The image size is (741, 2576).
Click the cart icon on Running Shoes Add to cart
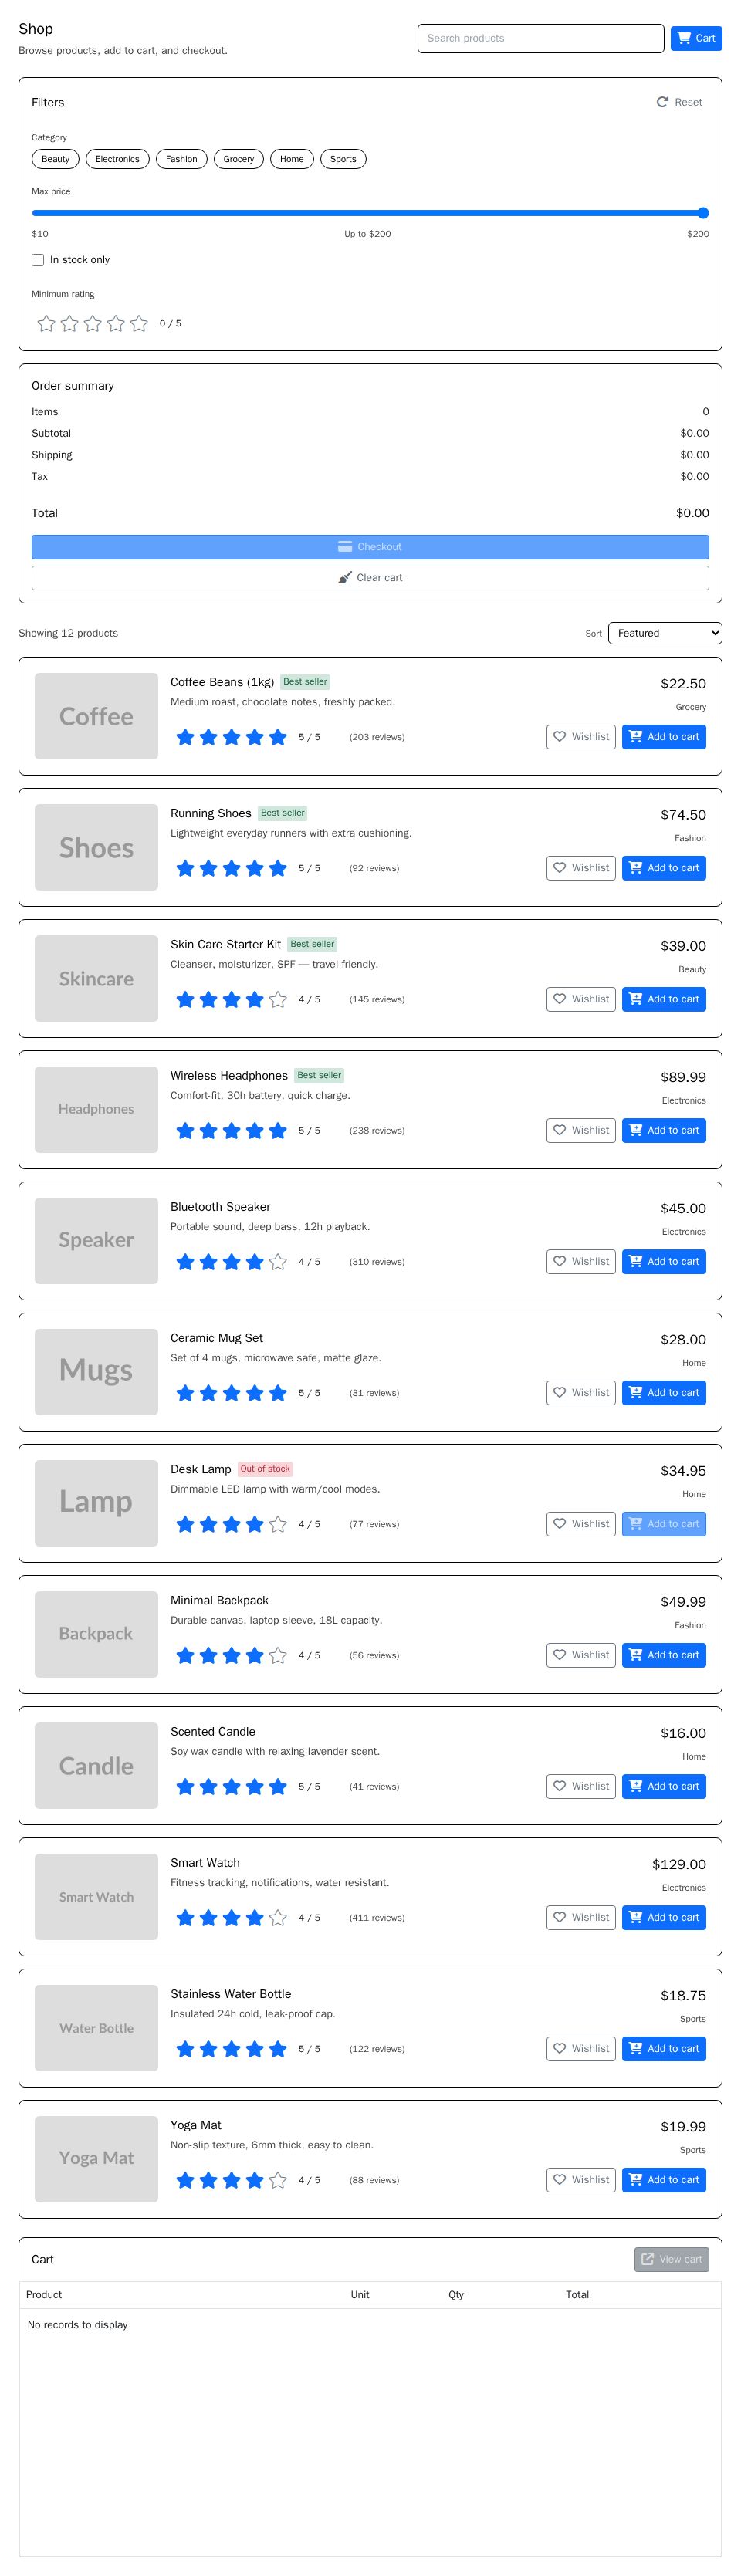click(636, 868)
